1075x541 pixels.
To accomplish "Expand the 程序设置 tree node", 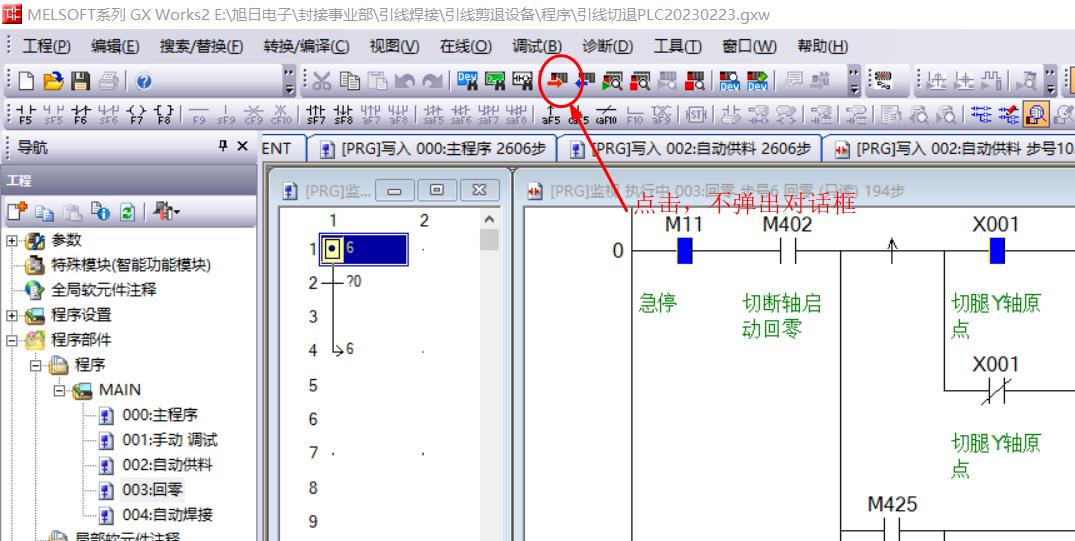I will point(12,316).
